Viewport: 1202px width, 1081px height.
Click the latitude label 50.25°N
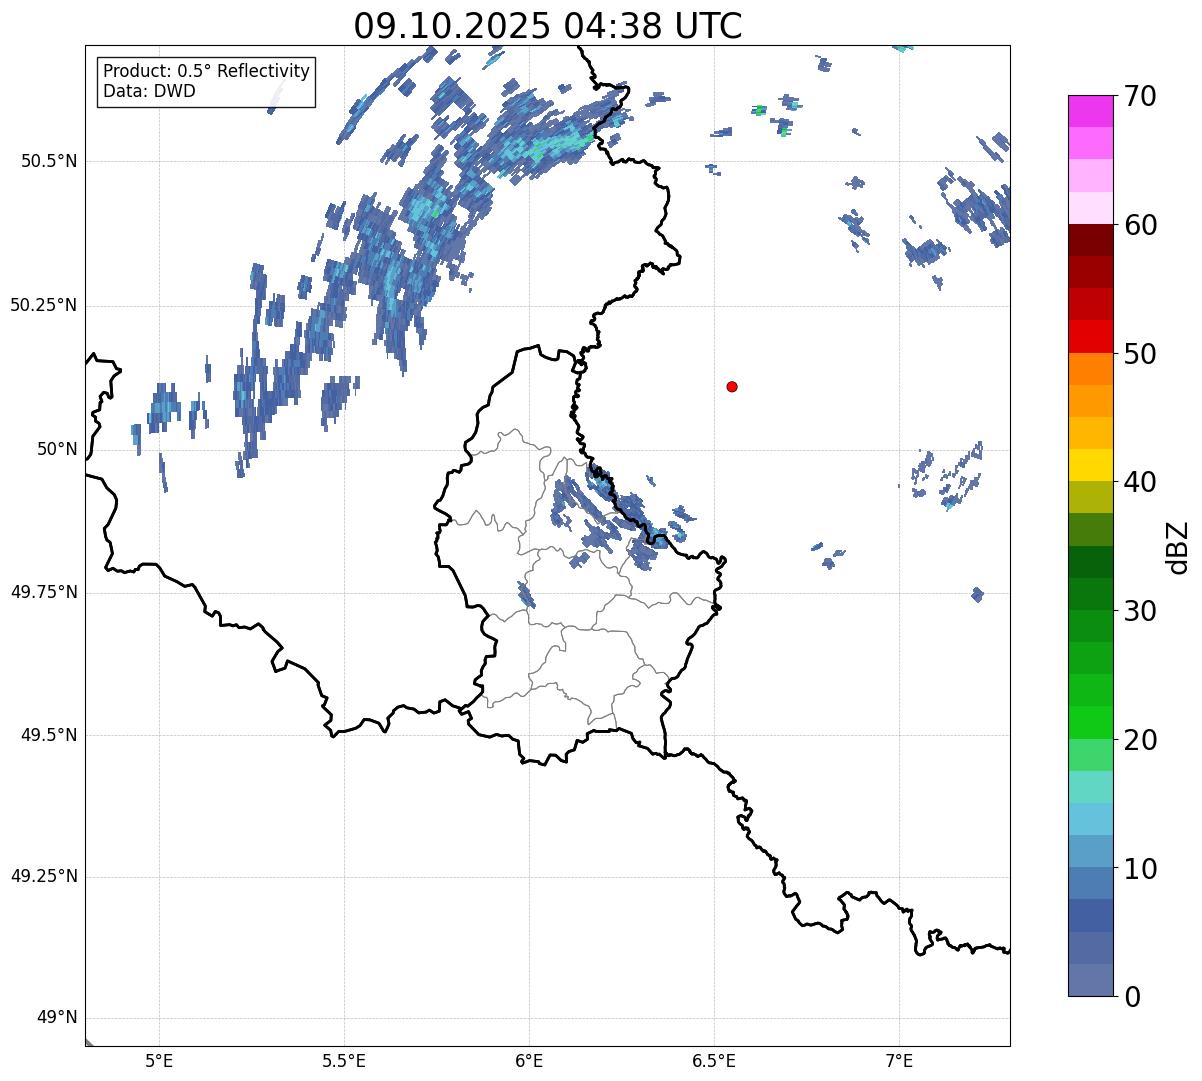(x=44, y=305)
